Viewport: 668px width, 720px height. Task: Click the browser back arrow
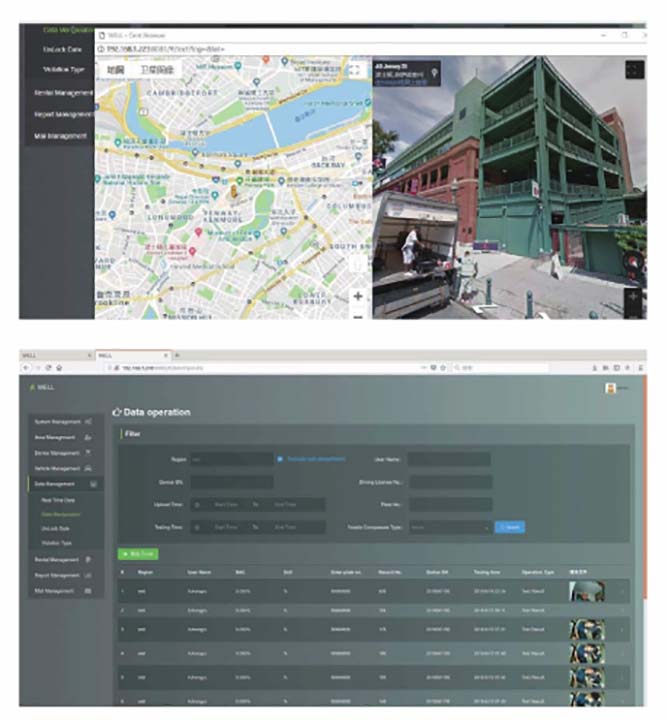[x=27, y=368]
